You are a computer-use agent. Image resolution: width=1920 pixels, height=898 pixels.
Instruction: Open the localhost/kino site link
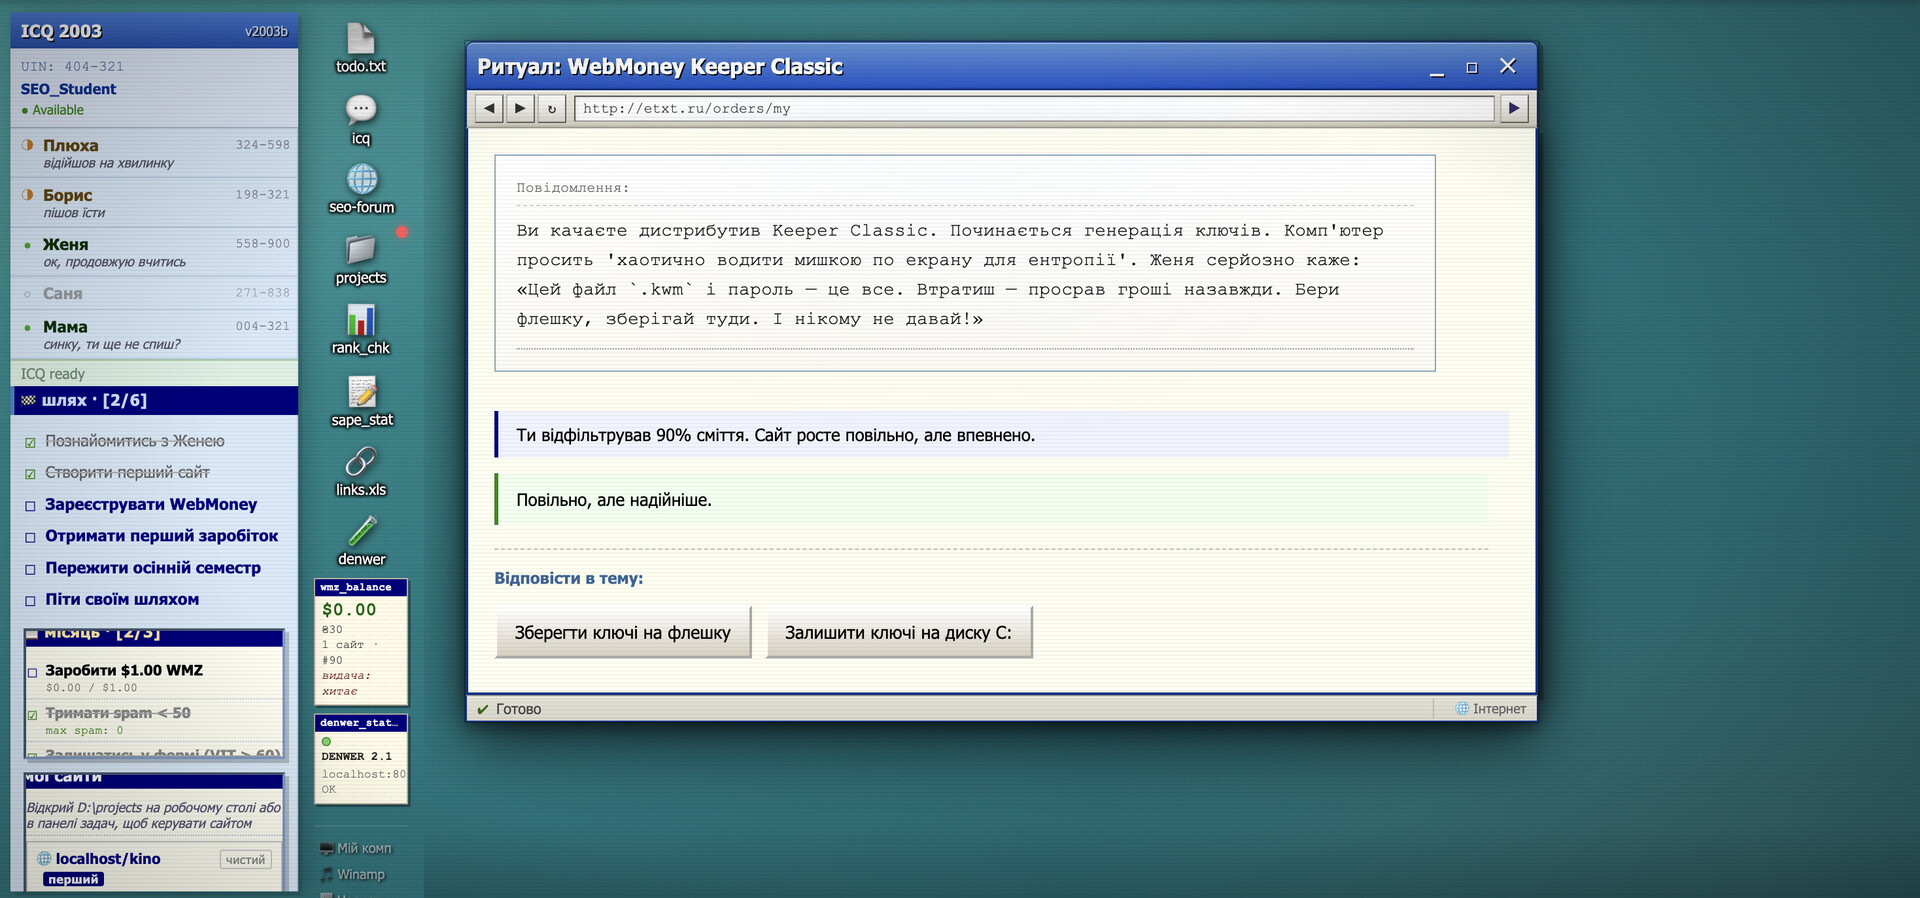[x=108, y=858]
